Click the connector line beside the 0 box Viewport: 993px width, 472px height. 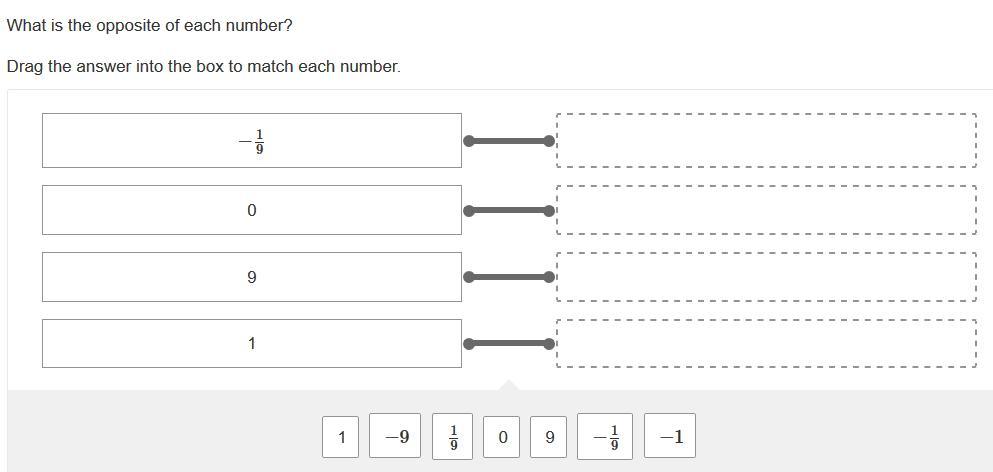509,210
